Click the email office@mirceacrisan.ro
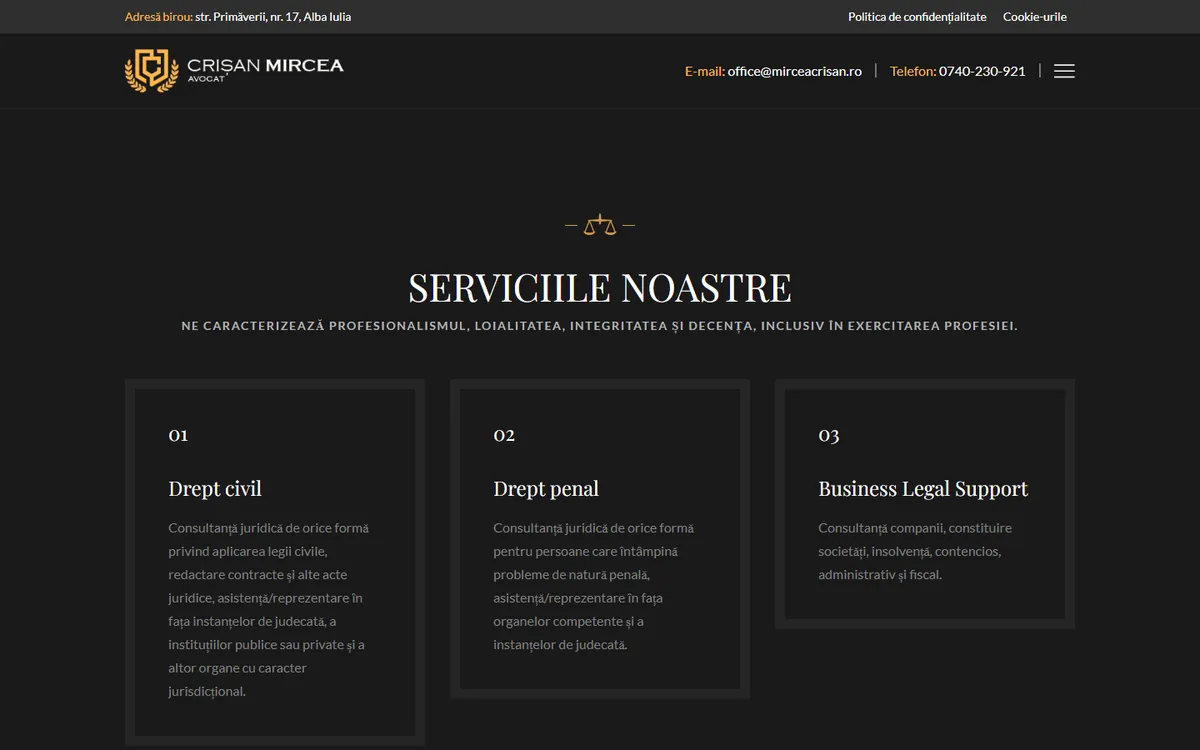 coord(795,71)
